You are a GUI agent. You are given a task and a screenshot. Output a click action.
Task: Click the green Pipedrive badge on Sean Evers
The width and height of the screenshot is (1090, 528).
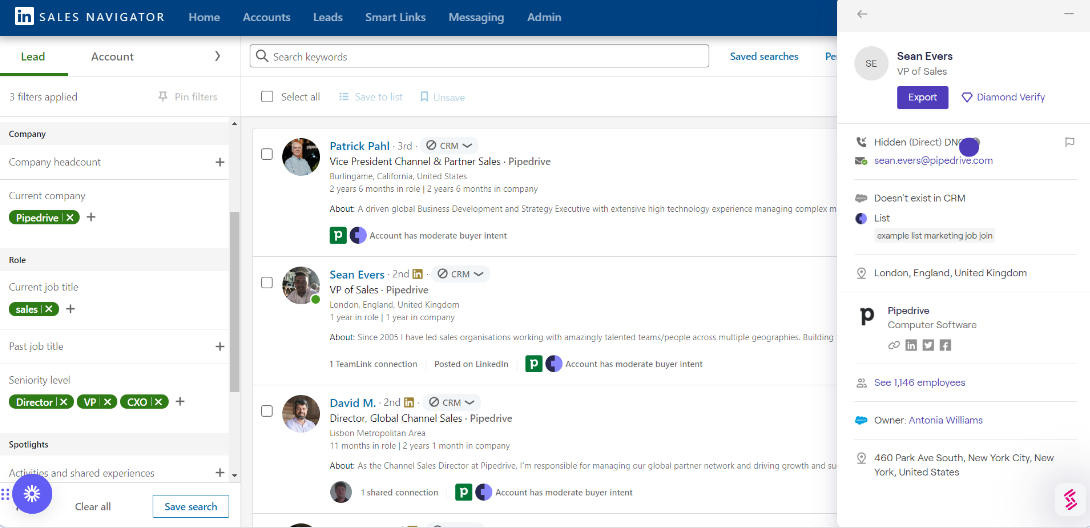(534, 363)
